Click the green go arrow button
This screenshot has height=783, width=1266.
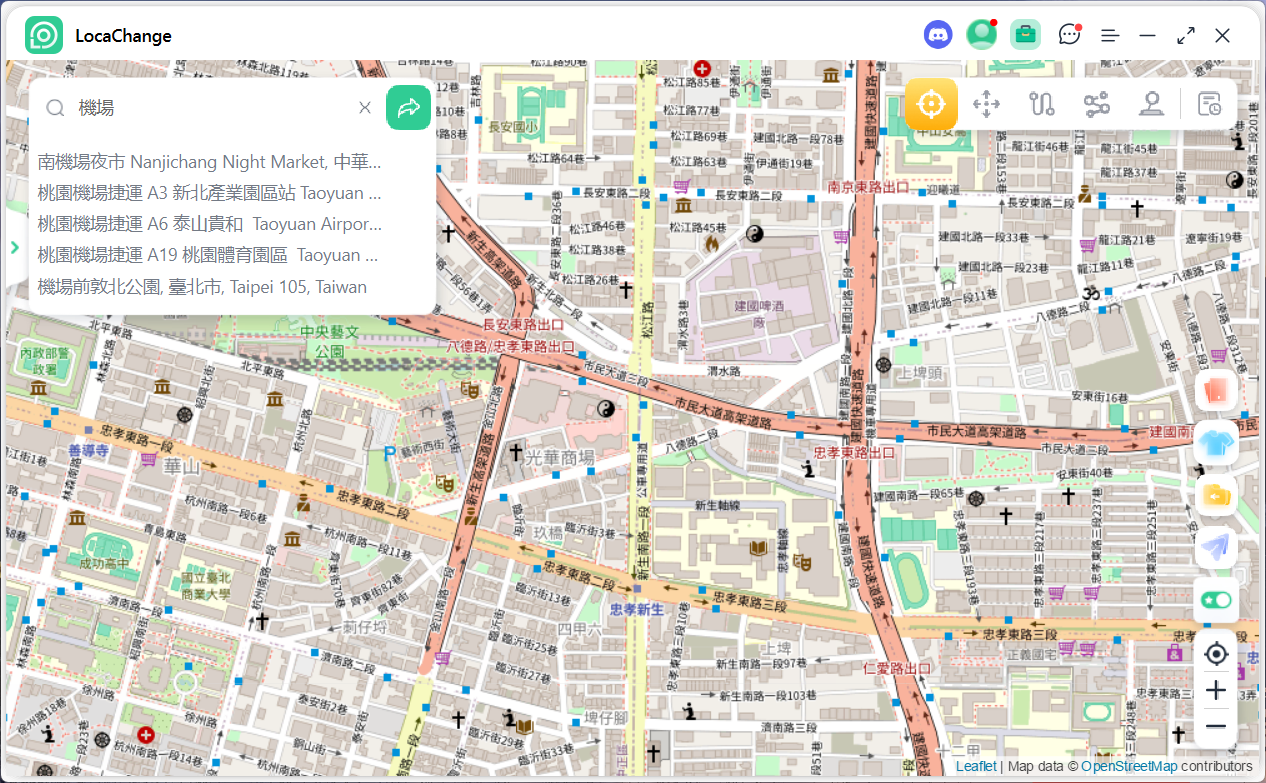click(408, 108)
